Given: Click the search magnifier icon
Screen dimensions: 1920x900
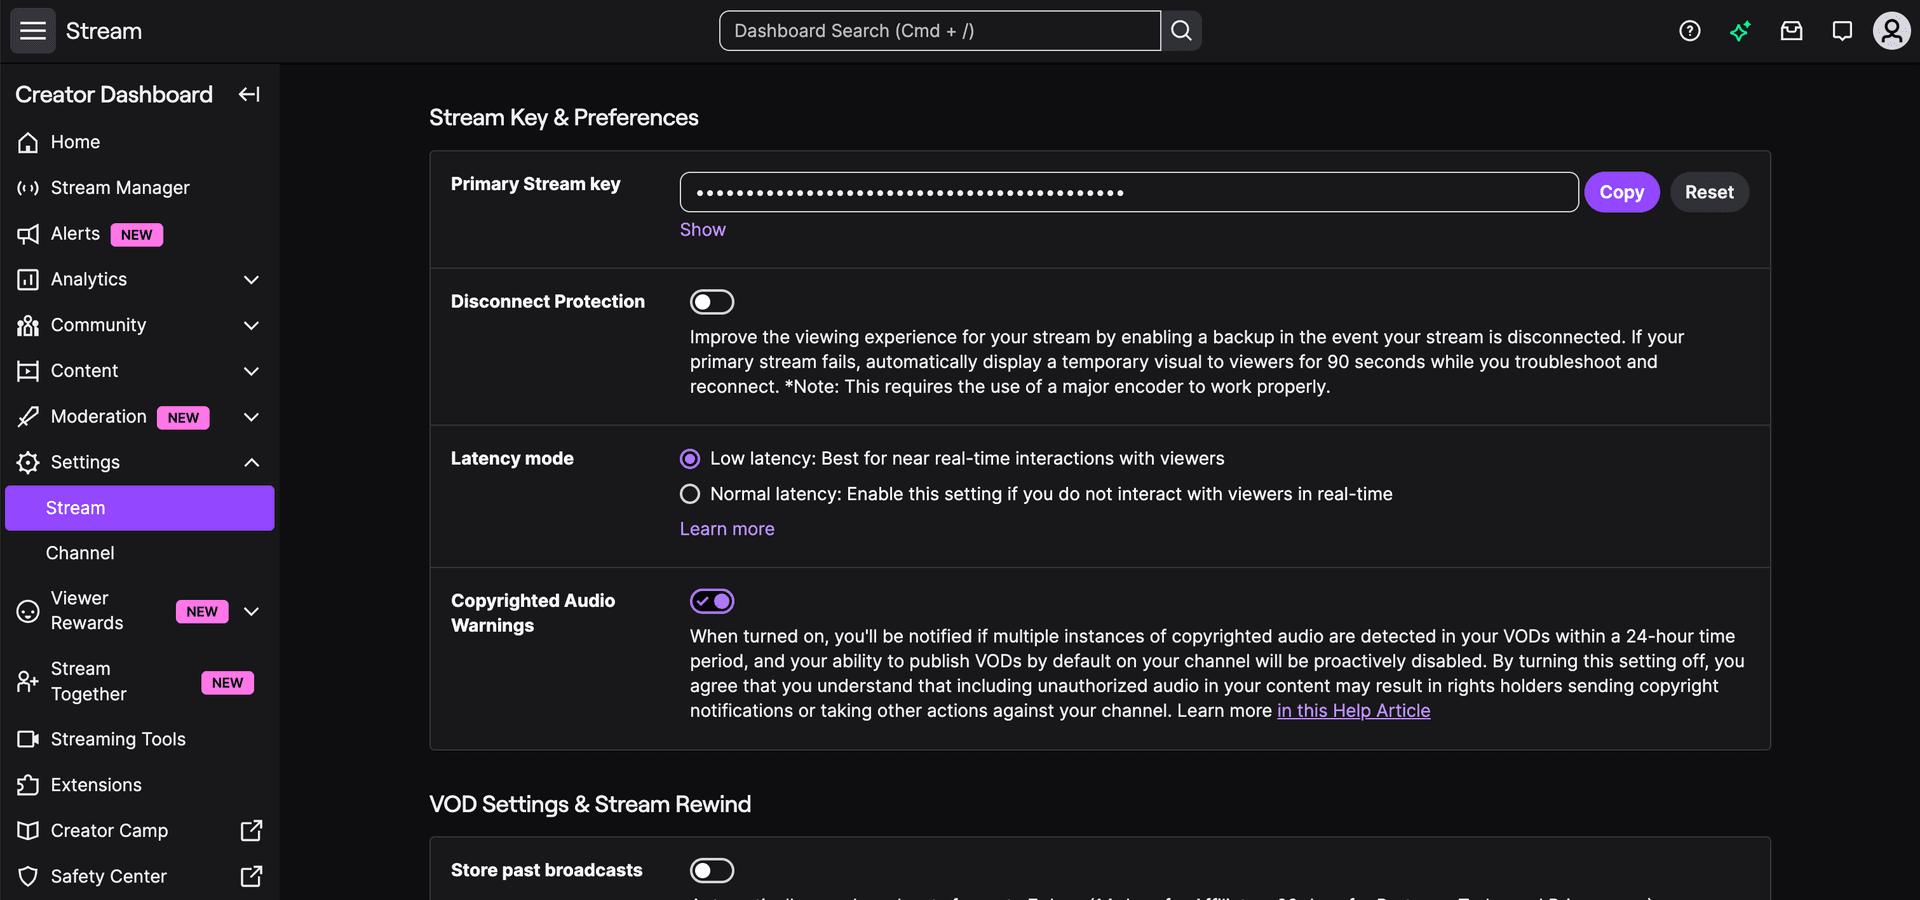Looking at the screenshot, I should point(1181,31).
